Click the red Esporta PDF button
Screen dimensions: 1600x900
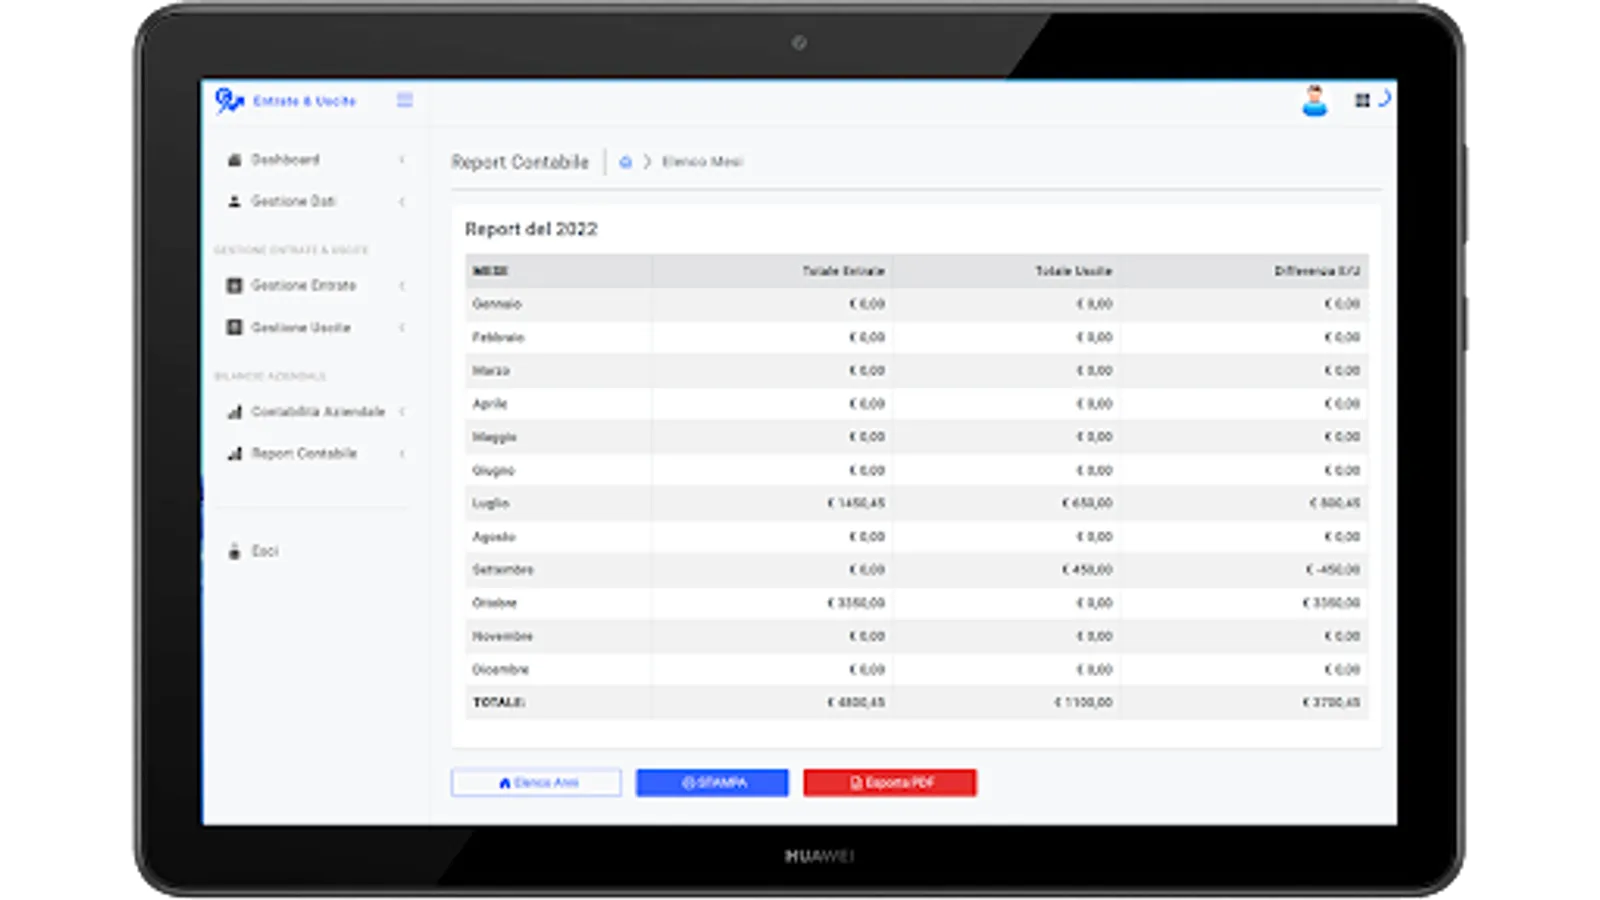click(890, 783)
